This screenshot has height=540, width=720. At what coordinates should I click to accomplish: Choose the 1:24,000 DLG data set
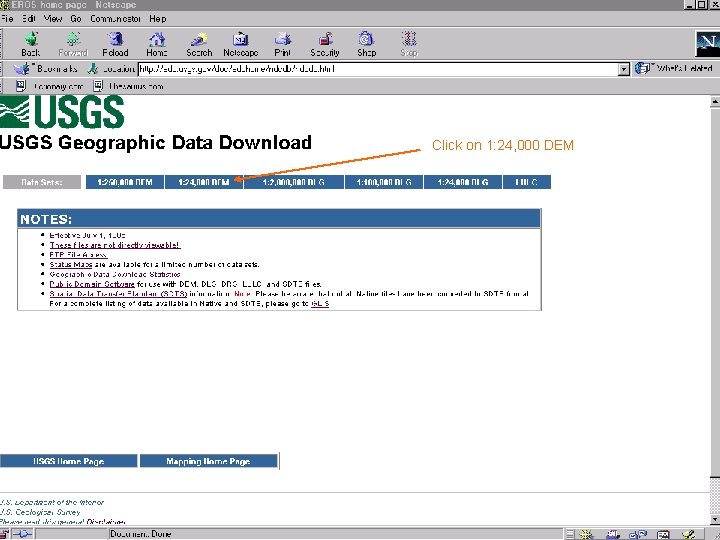(x=463, y=182)
